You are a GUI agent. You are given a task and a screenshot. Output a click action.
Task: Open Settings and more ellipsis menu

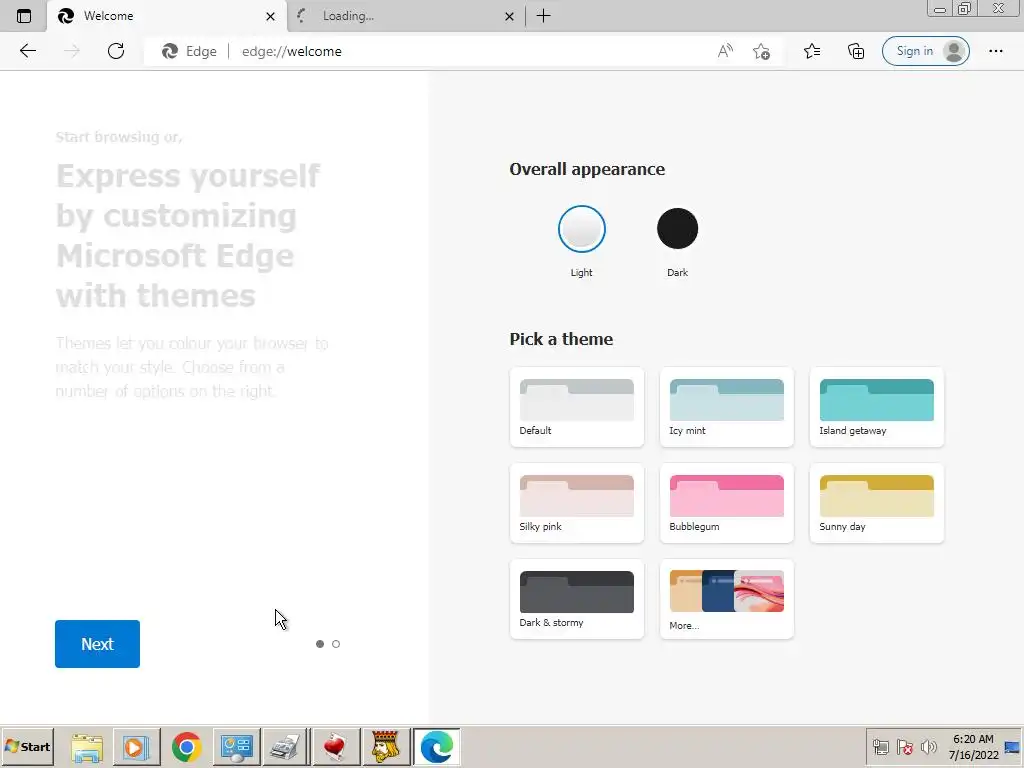pos(995,51)
